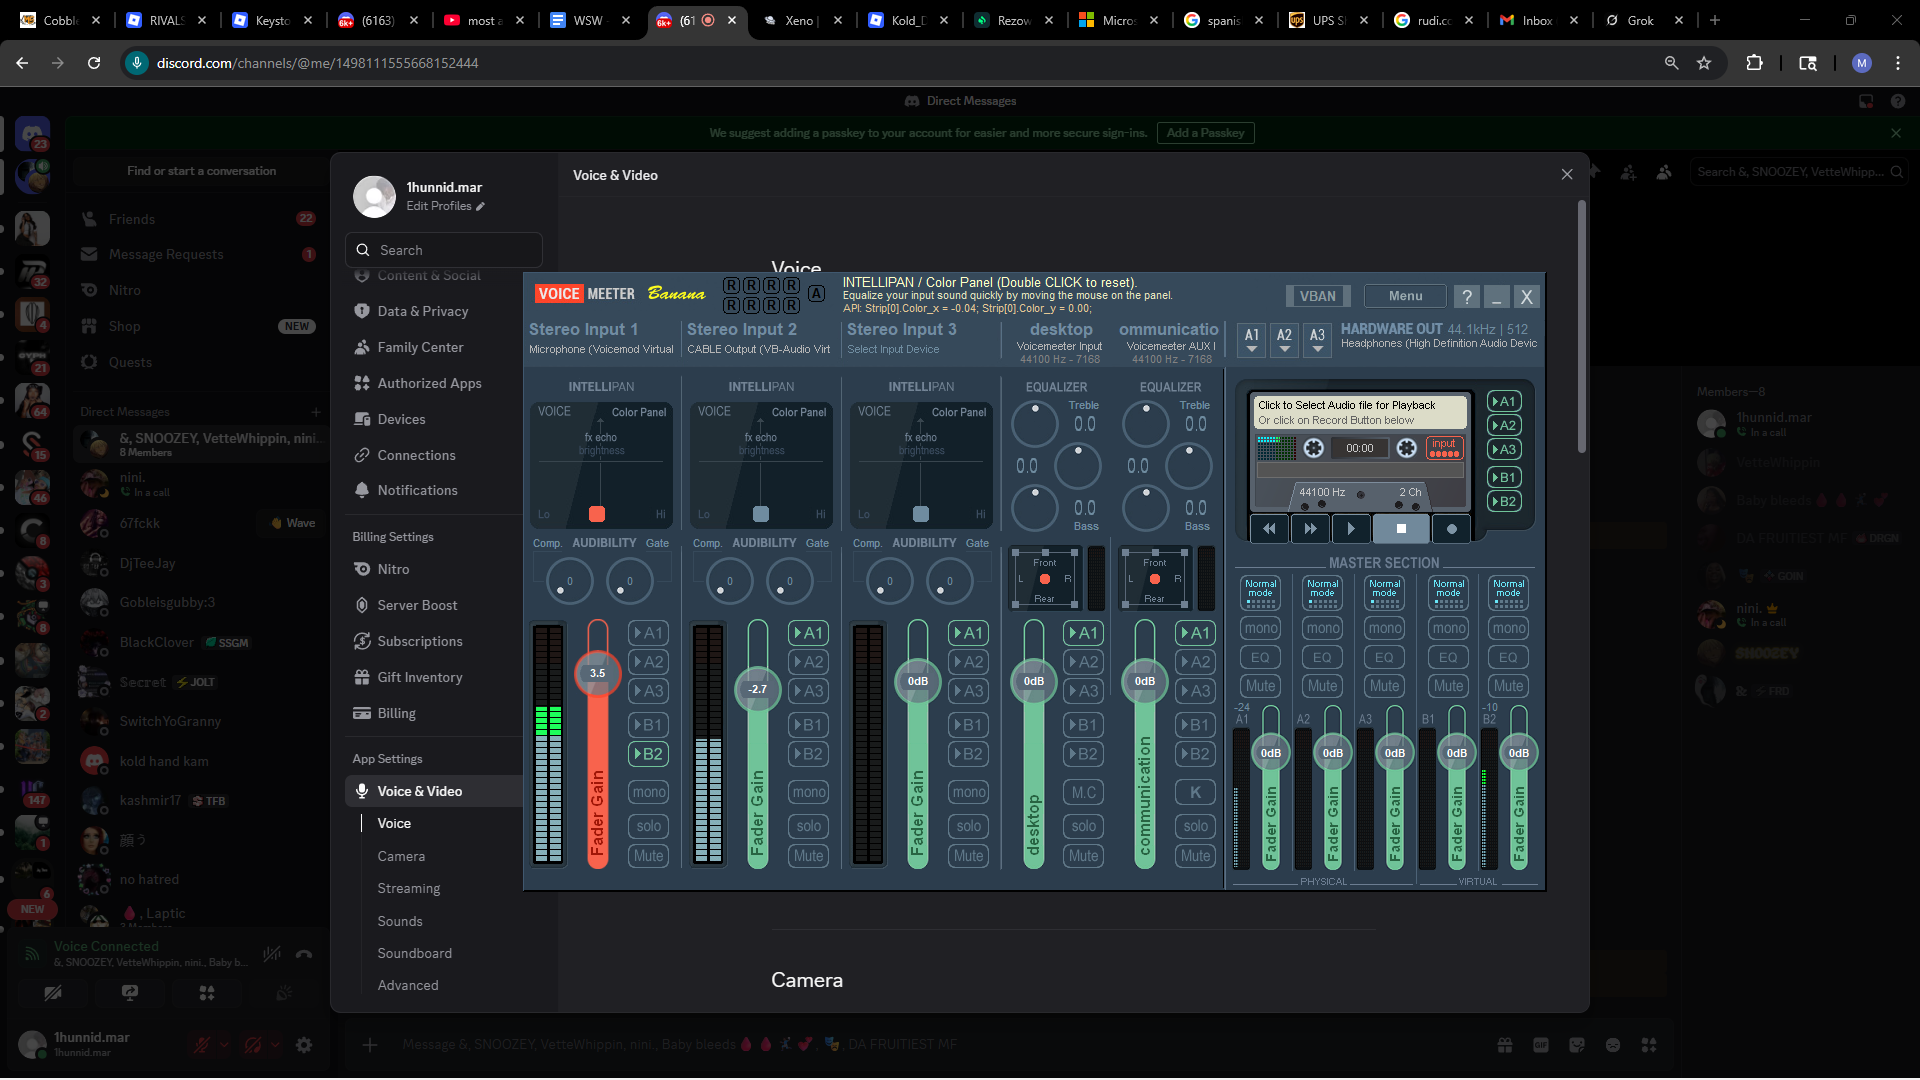Screen dimensions: 1920x1080
Task: Open the A1 hardware output device dropdown
Action: (x=1251, y=339)
